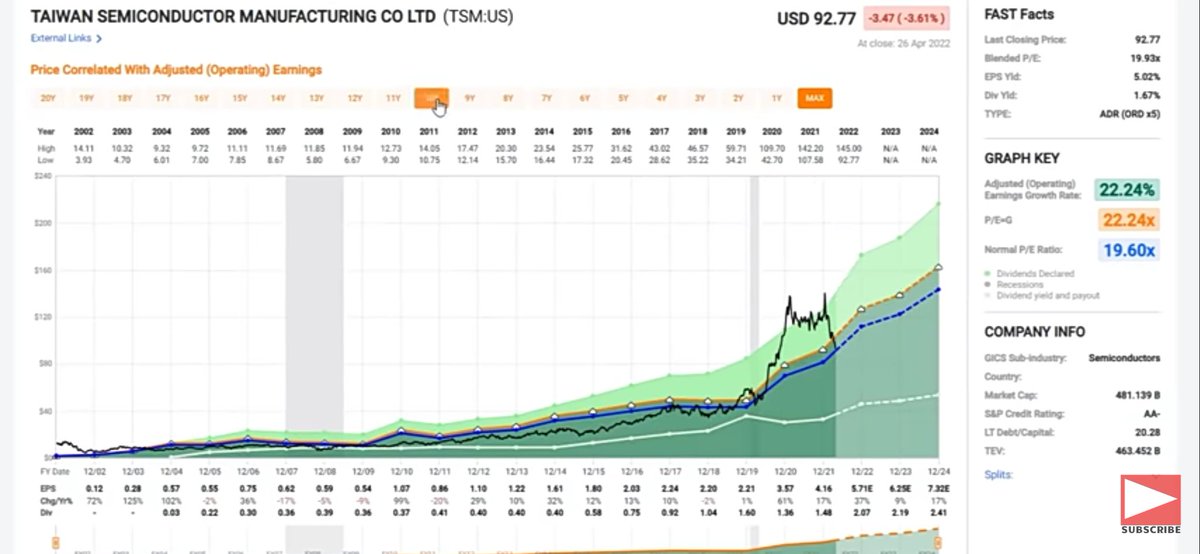Select the MAX time range button
Image resolution: width=1200 pixels, height=554 pixels.
[x=815, y=98]
